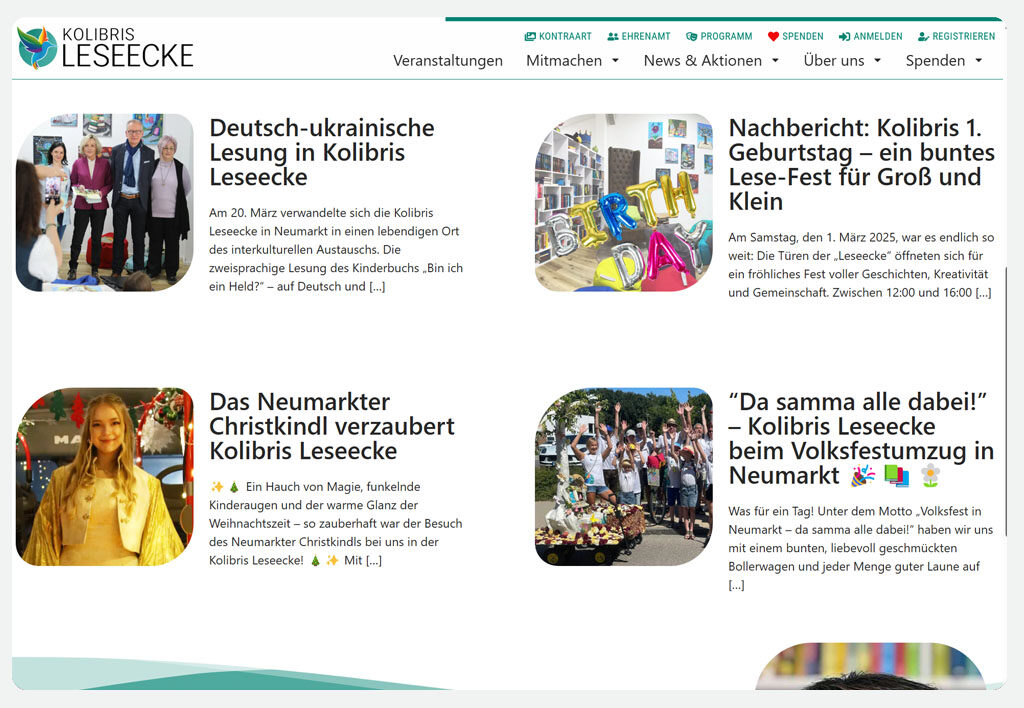1024x708 pixels.
Task: Click the Anmelden sign-in arrow icon
Action: (x=844, y=37)
